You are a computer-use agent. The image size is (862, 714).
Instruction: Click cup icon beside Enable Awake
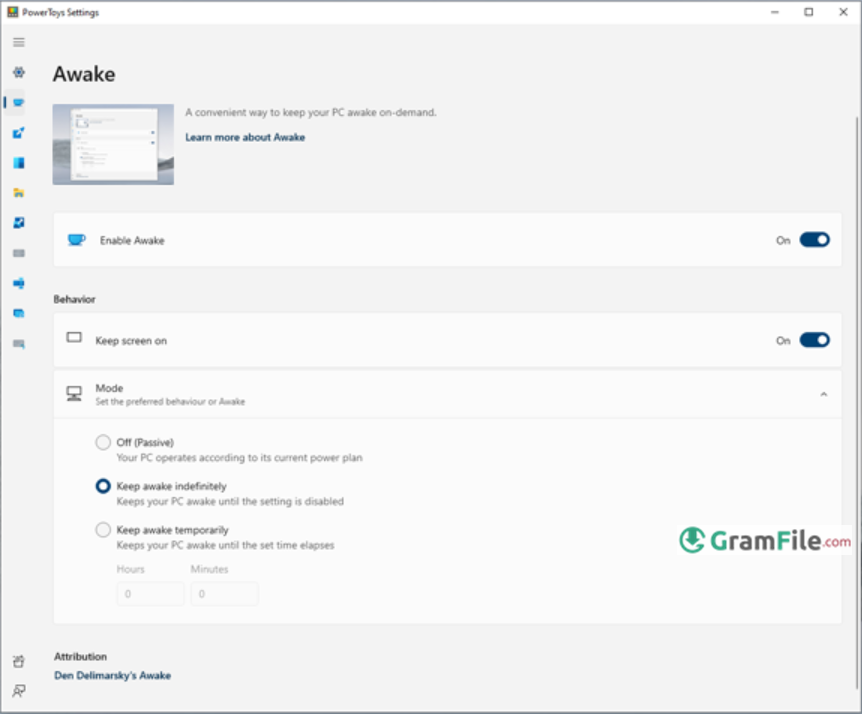[76, 240]
